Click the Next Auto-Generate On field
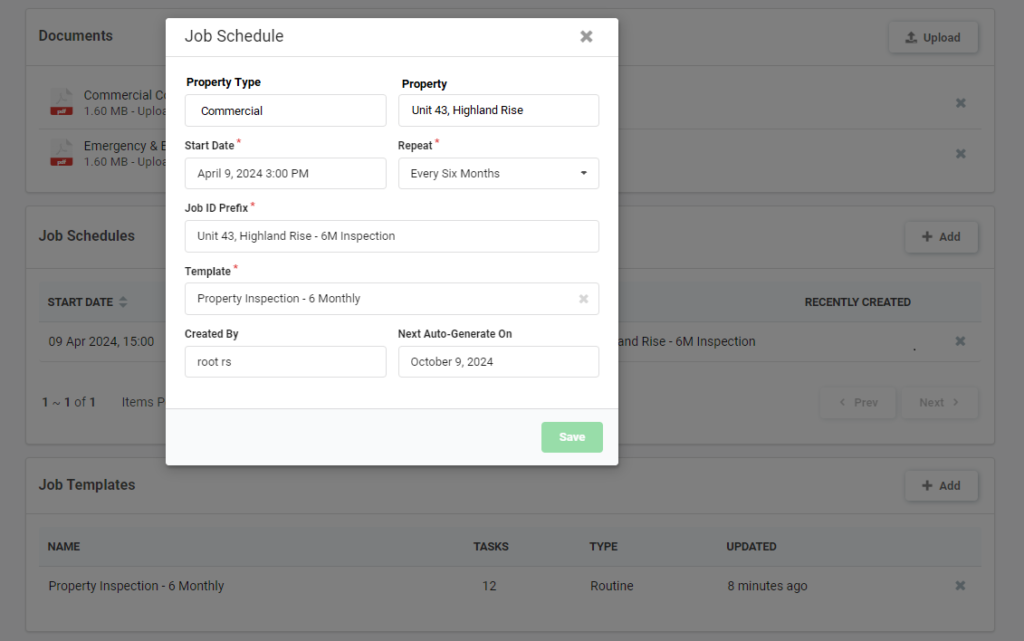The width and height of the screenshot is (1024, 641). click(498, 362)
